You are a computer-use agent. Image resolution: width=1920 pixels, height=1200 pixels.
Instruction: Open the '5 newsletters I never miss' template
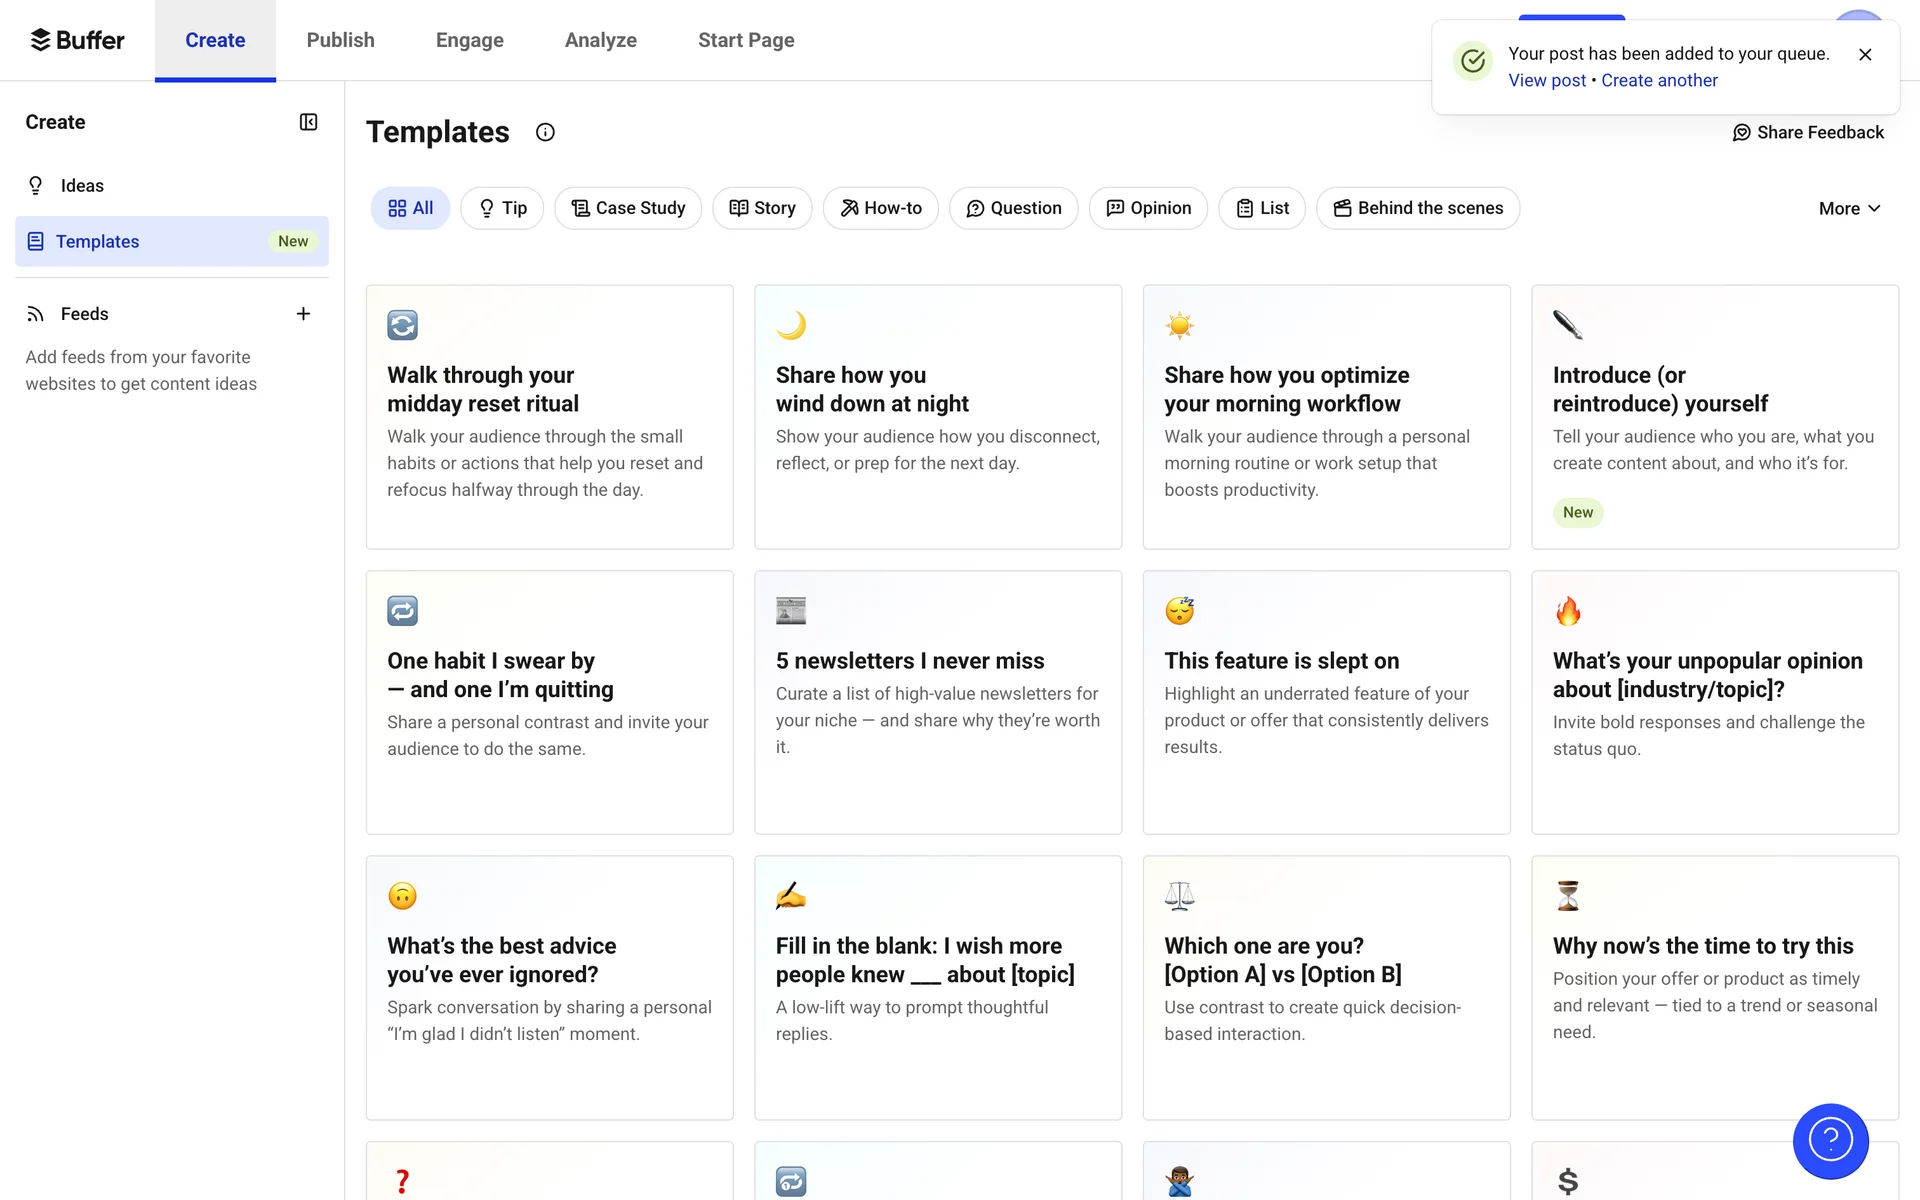coord(938,702)
